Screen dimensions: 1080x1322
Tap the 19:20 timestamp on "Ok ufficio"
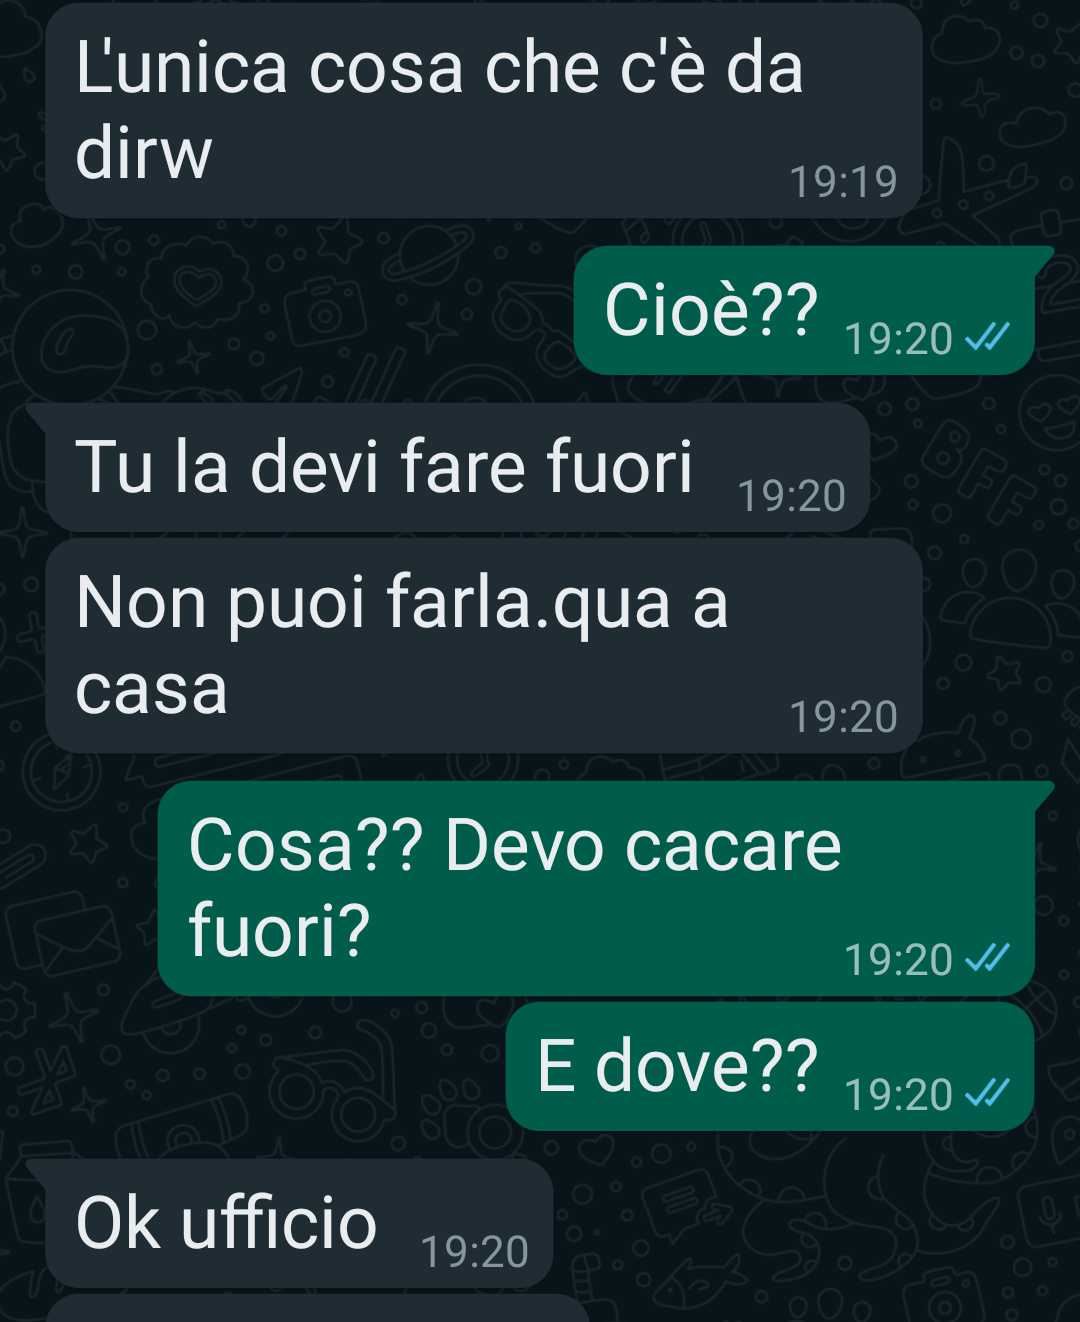[474, 1252]
